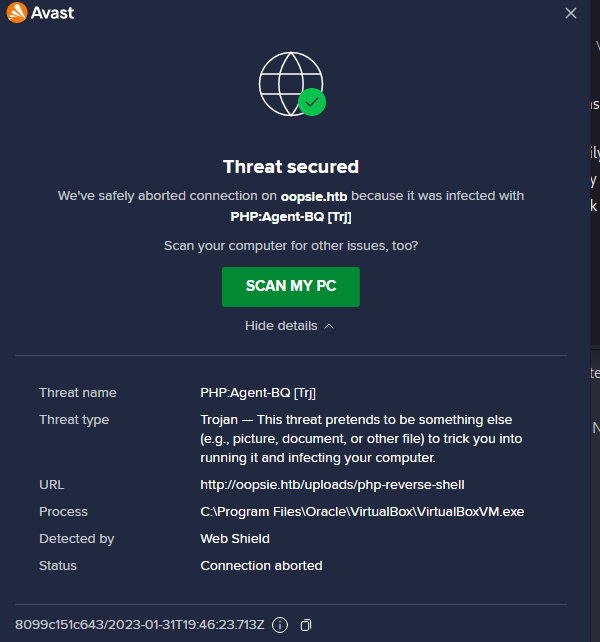Click the VirtualBoxVM.exe process path
The image size is (600, 642).
[x=362, y=512]
